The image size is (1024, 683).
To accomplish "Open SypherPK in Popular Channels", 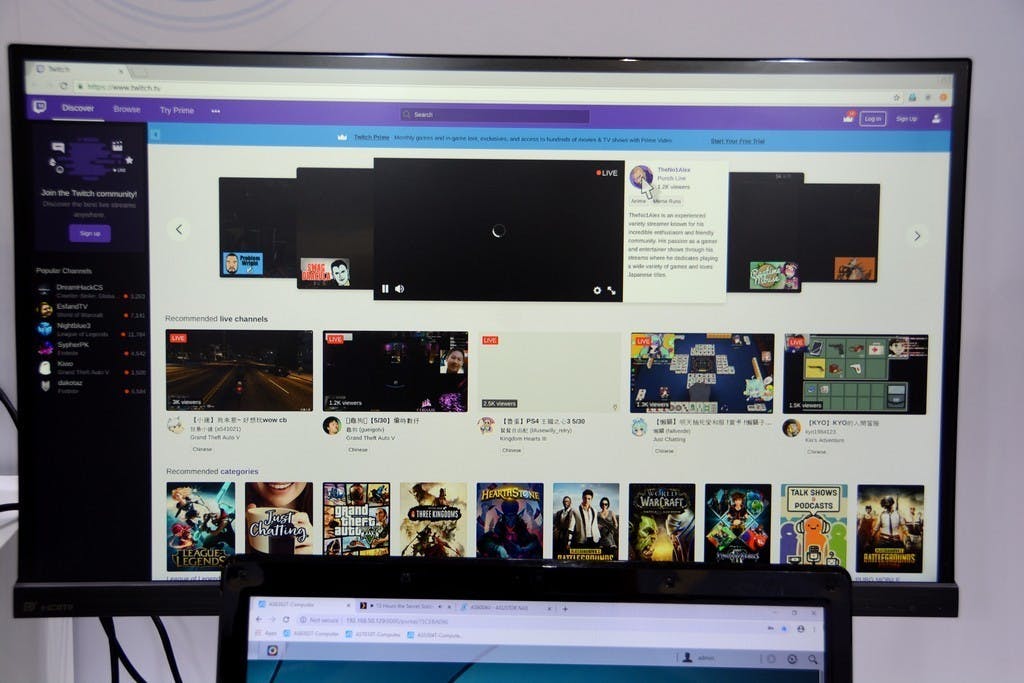I will (x=90, y=348).
